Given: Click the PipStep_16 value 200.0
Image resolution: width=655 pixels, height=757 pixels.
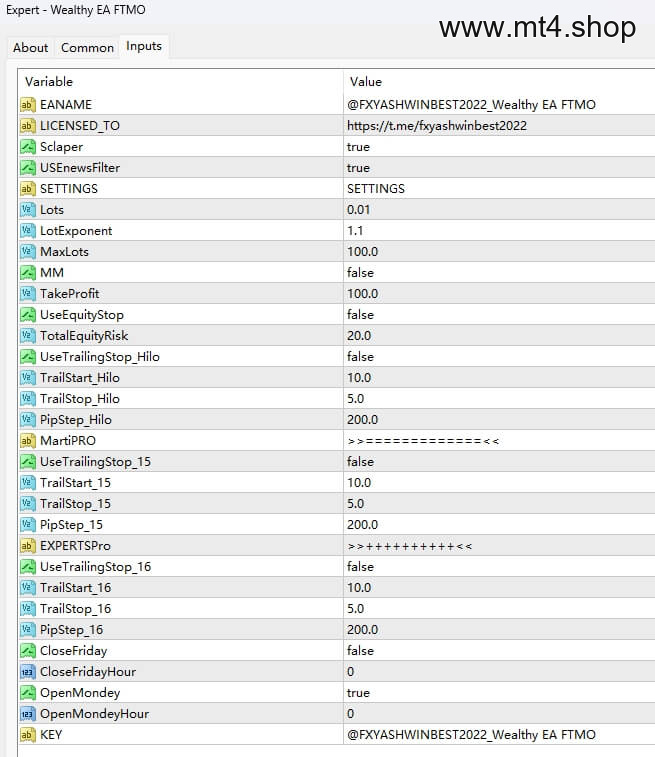Looking at the screenshot, I should 362,630.
